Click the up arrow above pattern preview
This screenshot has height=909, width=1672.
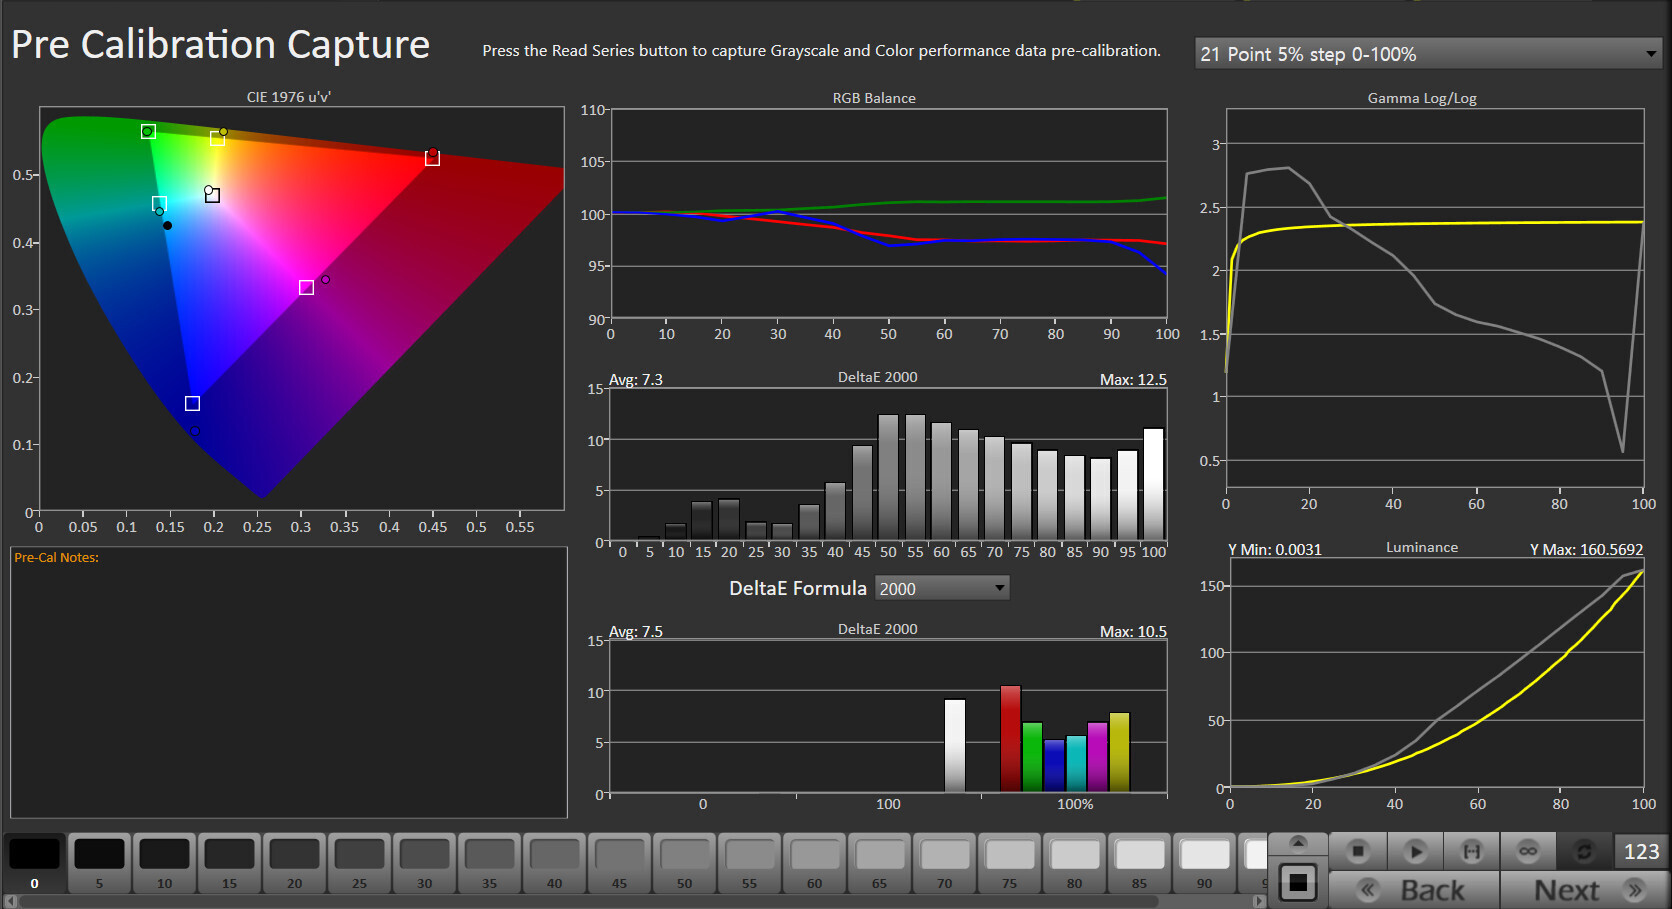(x=1298, y=843)
